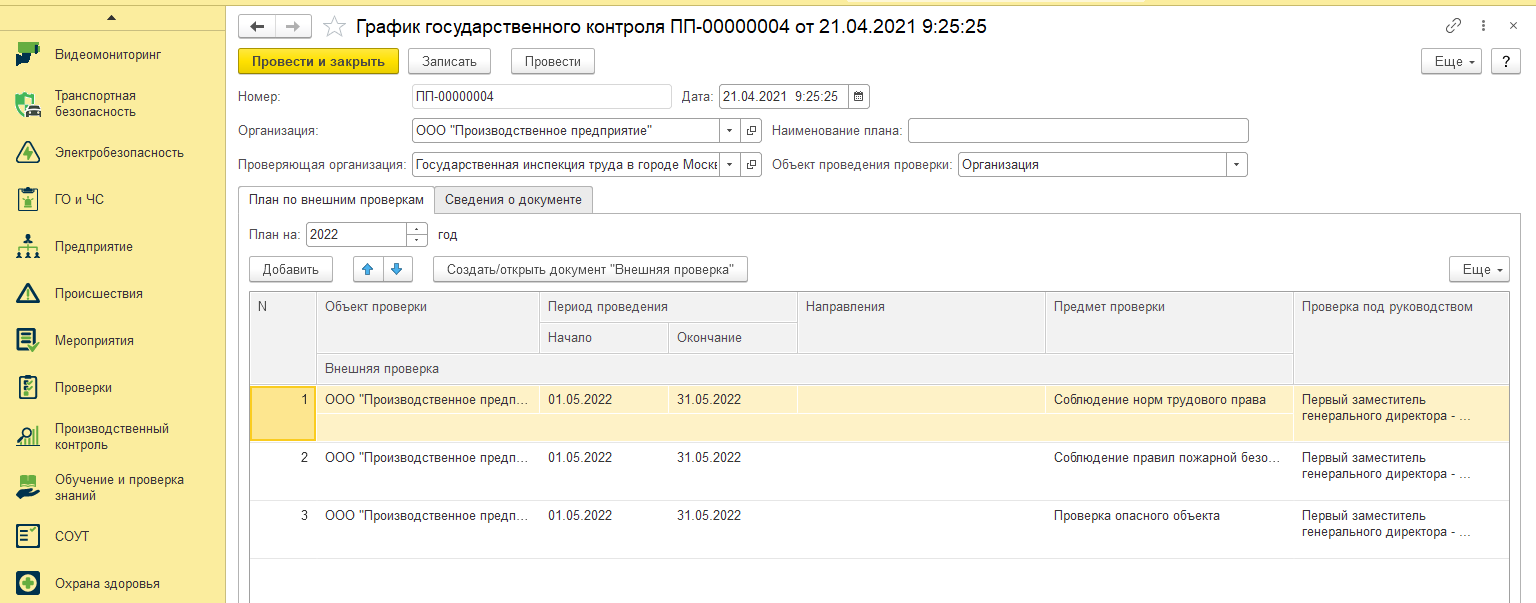Switch to Сведения о документе tab

pyautogui.click(x=514, y=199)
